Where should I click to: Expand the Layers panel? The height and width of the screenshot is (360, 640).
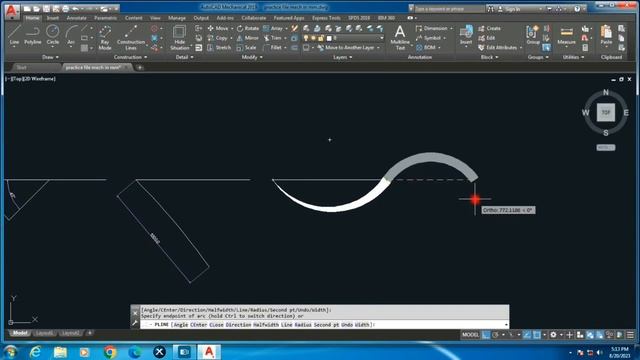click(342, 57)
